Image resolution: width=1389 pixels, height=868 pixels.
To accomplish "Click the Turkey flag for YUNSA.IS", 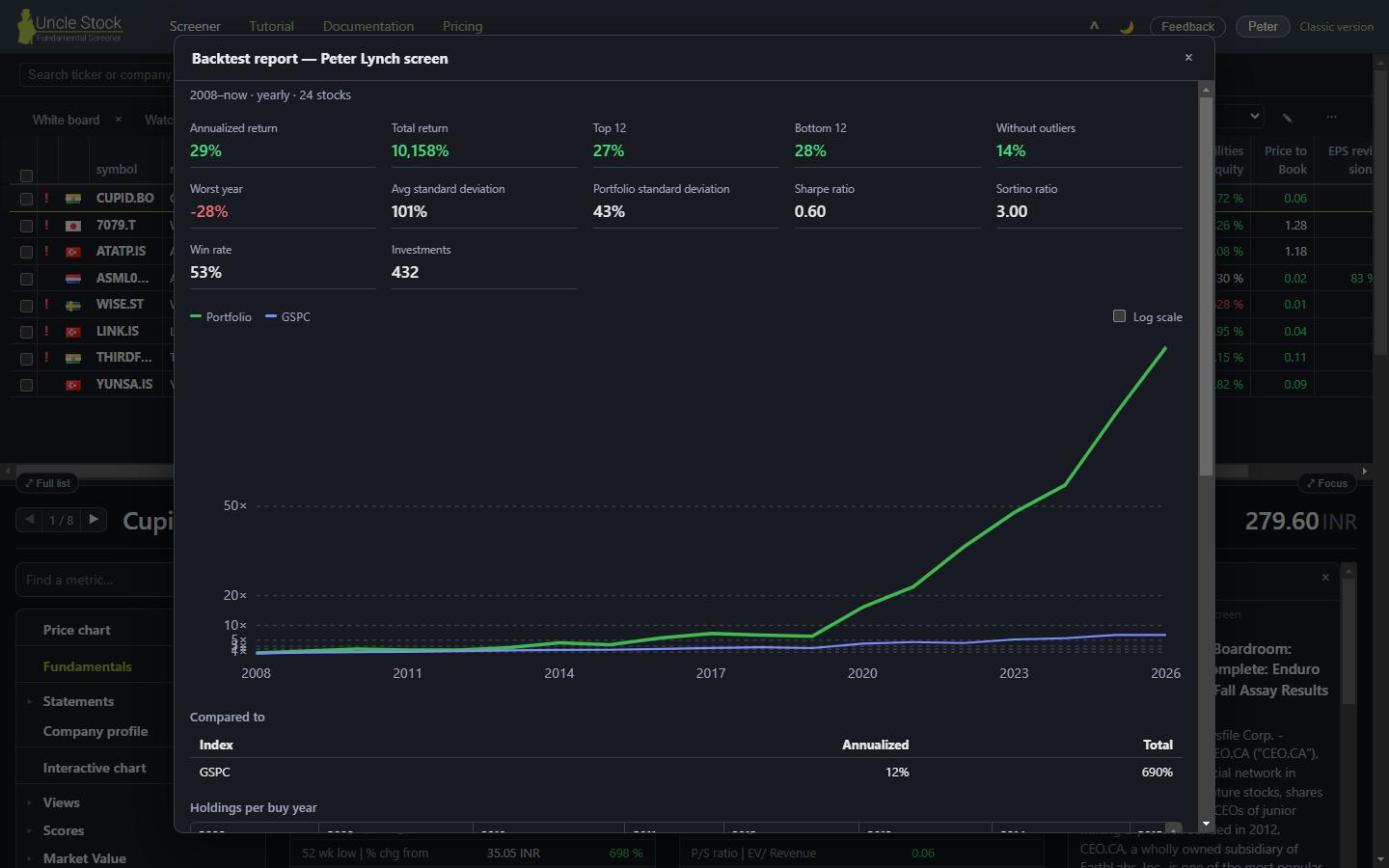I will pyautogui.click(x=73, y=384).
